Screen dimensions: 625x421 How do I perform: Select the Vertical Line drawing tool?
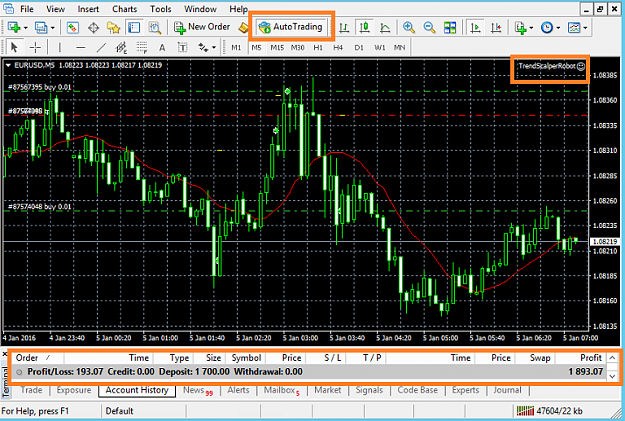pyautogui.click(x=60, y=47)
